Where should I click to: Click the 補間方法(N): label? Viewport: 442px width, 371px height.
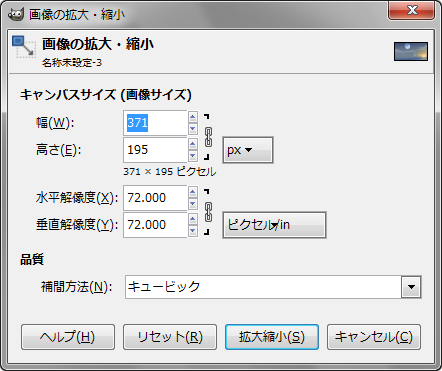[x=77, y=287]
